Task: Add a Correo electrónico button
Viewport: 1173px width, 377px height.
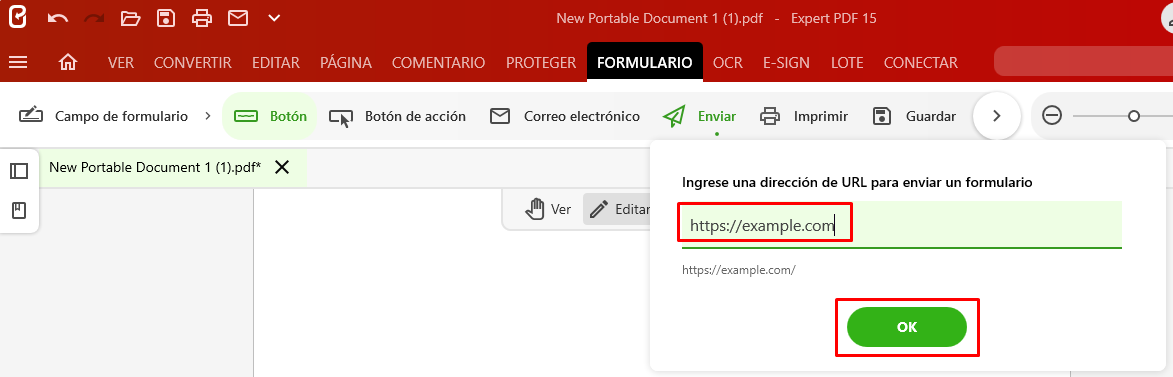Action: pos(565,116)
